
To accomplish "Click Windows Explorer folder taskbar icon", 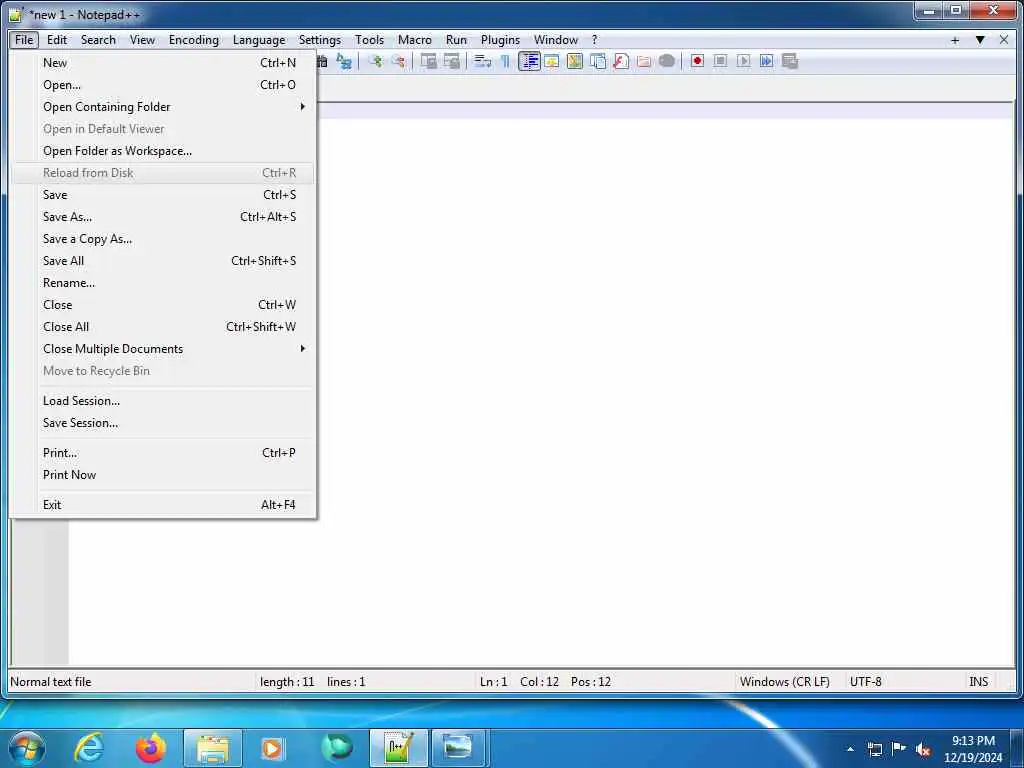I will [x=213, y=748].
